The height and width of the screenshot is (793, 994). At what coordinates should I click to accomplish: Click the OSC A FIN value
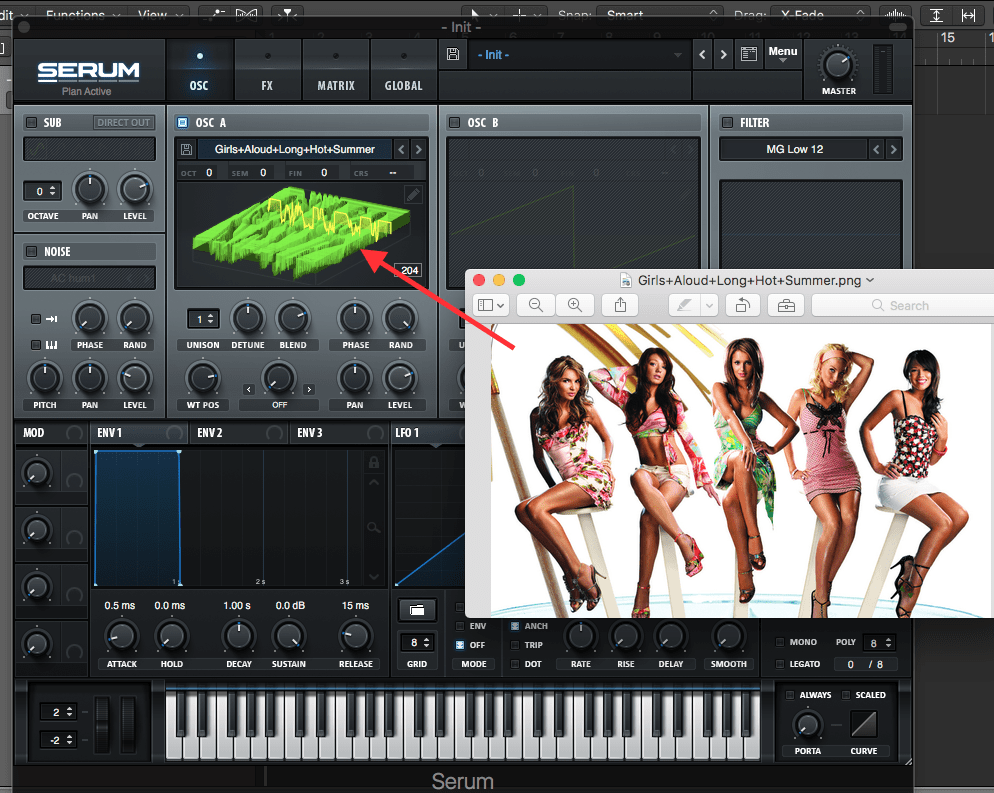[x=324, y=172]
